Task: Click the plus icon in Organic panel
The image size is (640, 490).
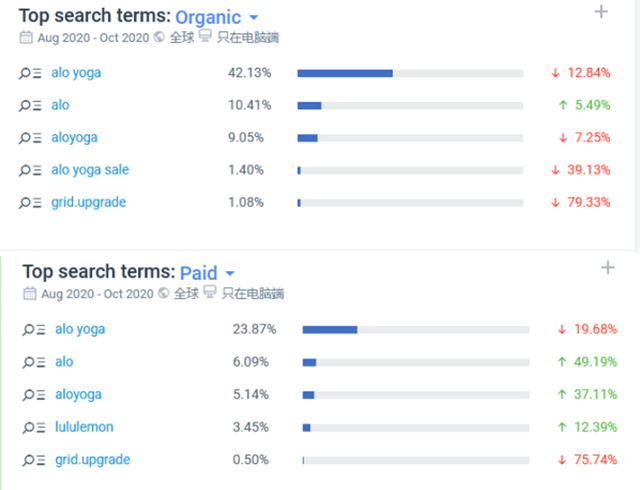Action: (x=601, y=12)
